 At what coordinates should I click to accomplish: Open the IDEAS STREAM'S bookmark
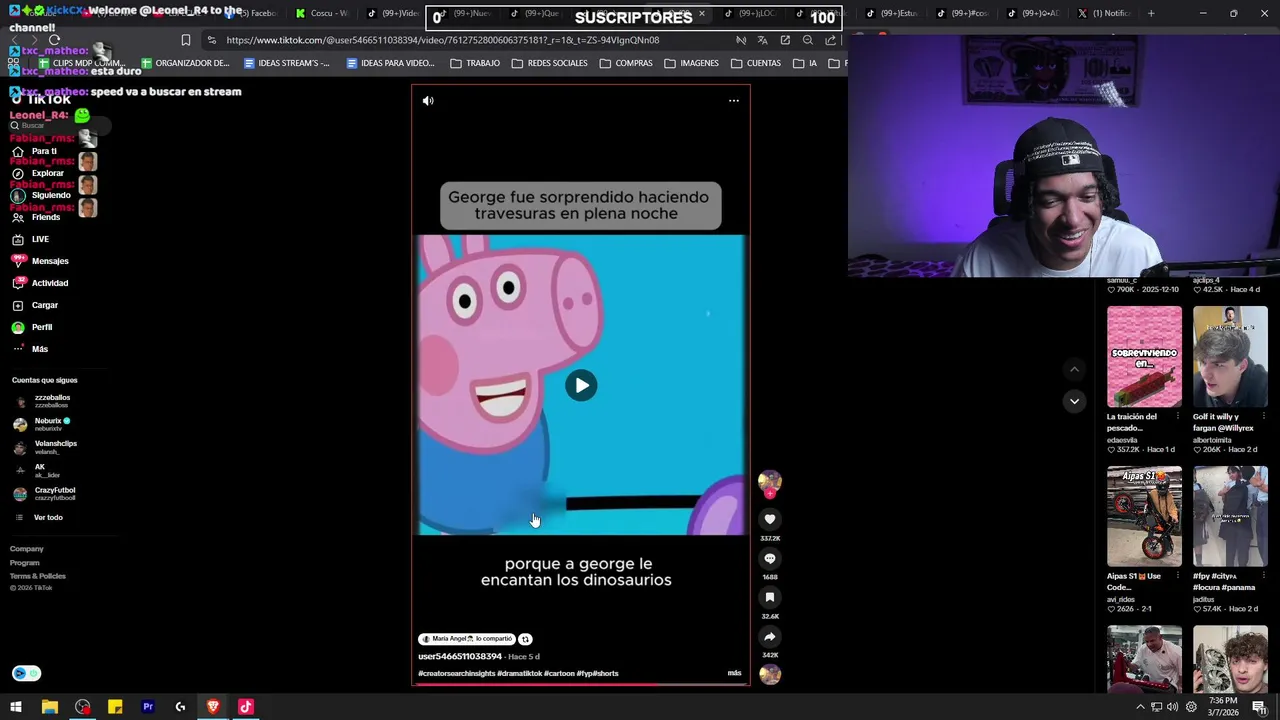(x=286, y=63)
